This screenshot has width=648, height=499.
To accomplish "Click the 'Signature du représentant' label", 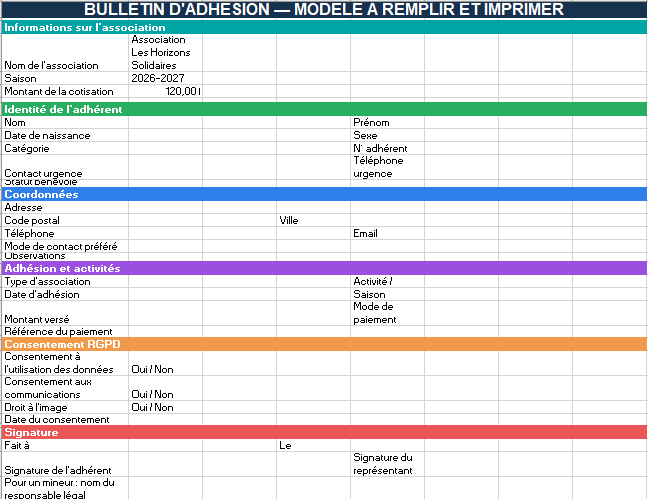I will pos(387,464).
